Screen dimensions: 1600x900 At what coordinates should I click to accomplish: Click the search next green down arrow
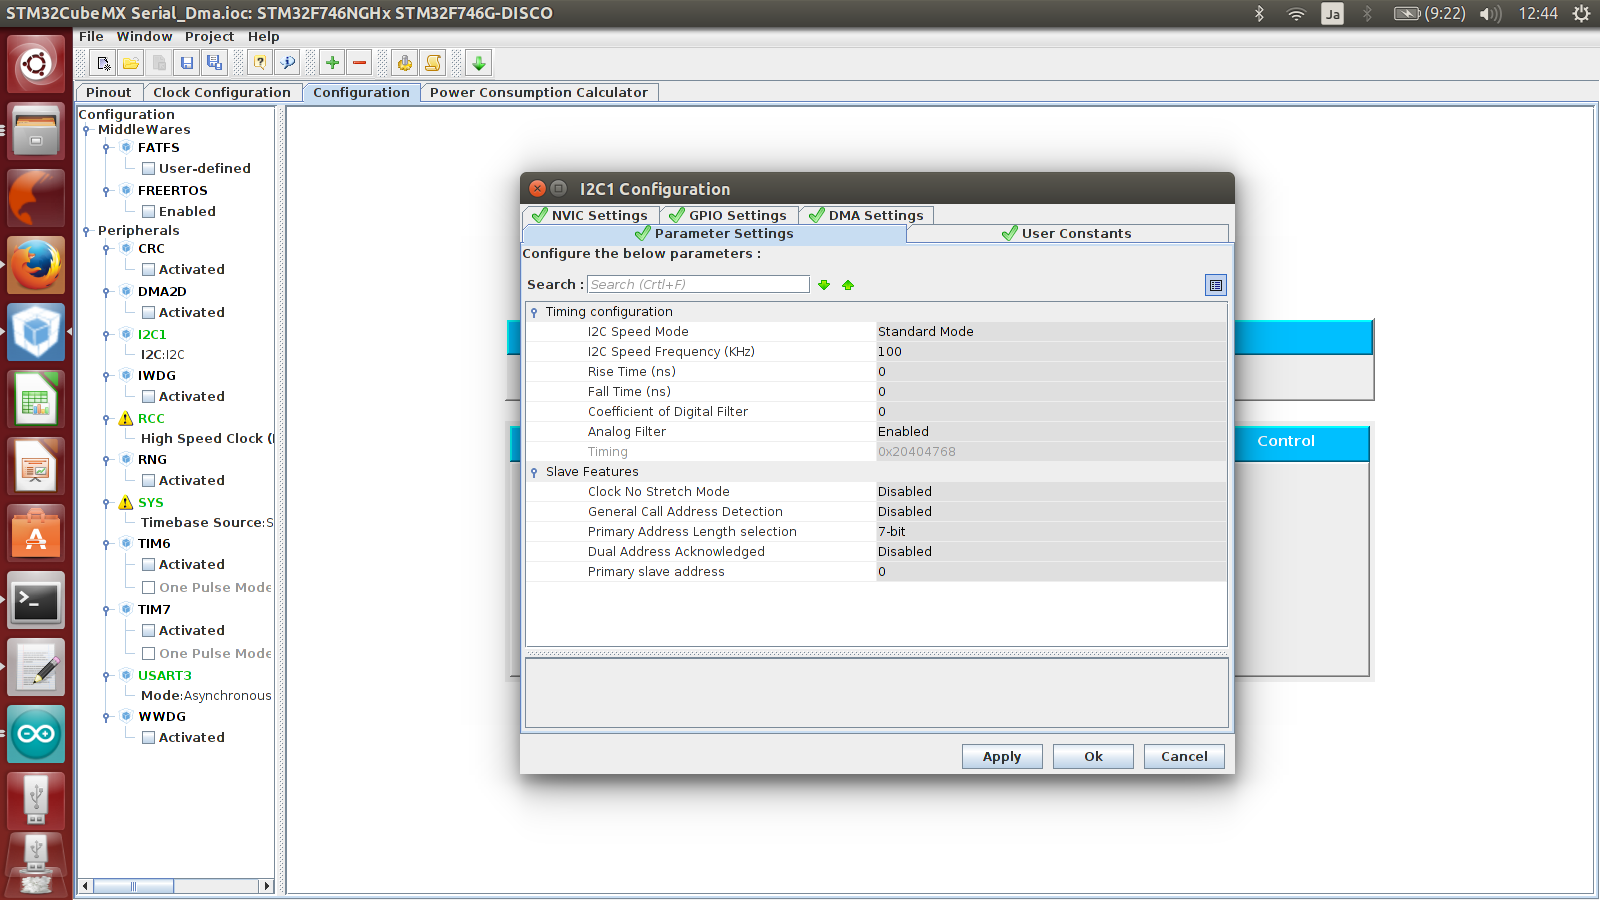(824, 285)
